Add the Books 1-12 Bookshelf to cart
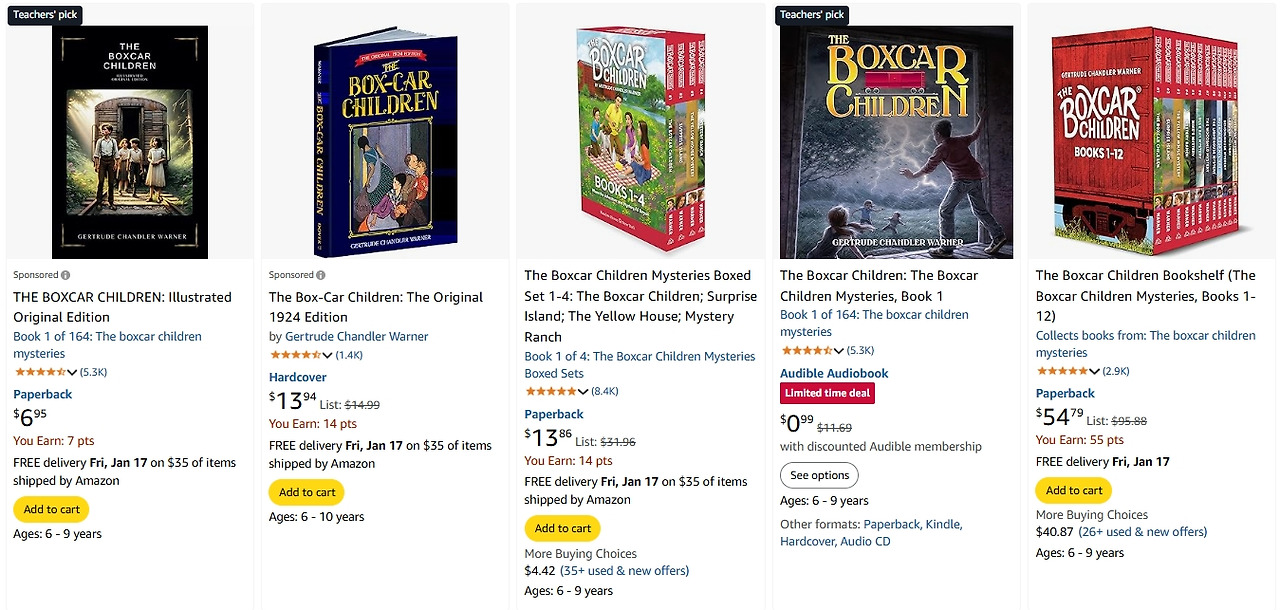This screenshot has height=610, width=1280. [1074, 490]
